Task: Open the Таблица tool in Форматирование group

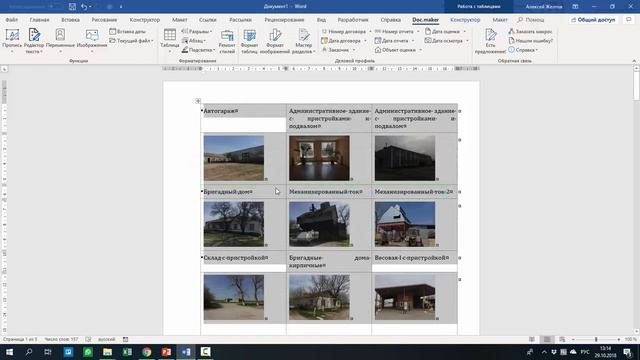Action: coord(169,40)
